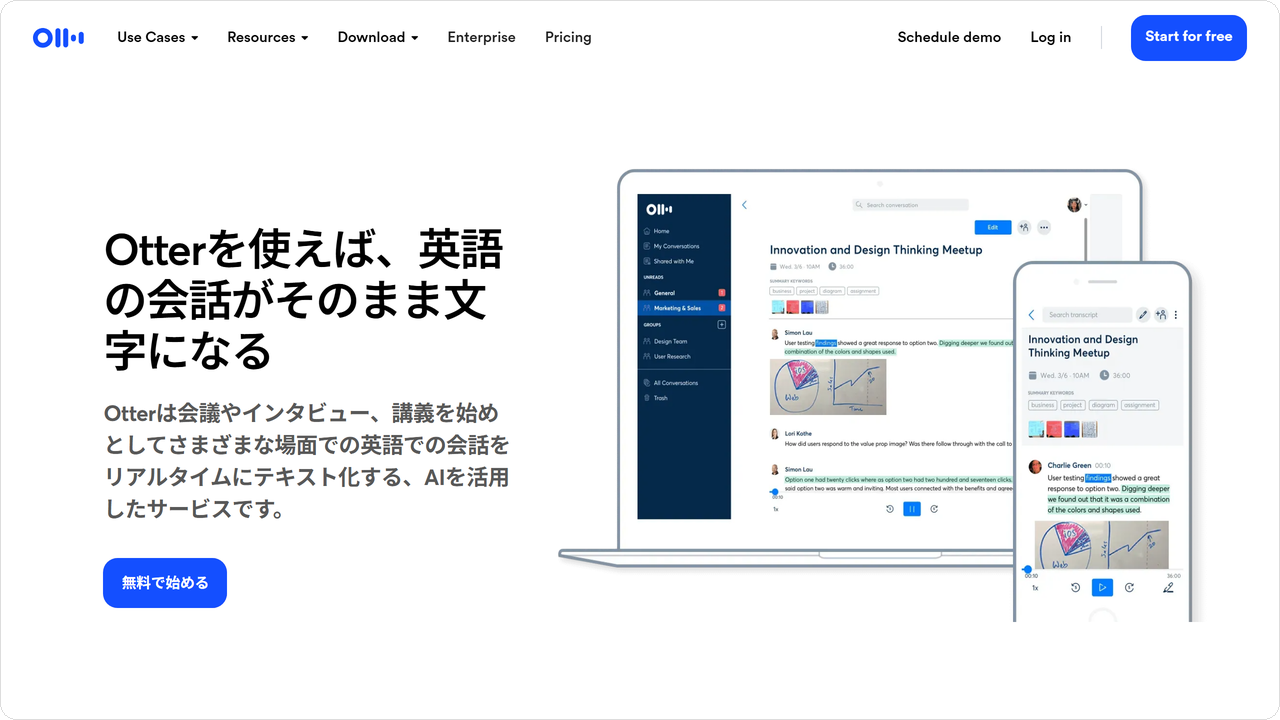The height and width of the screenshot is (720, 1280).
Task: Click the pencil edit icon in phone mockup
Action: (x=1143, y=315)
